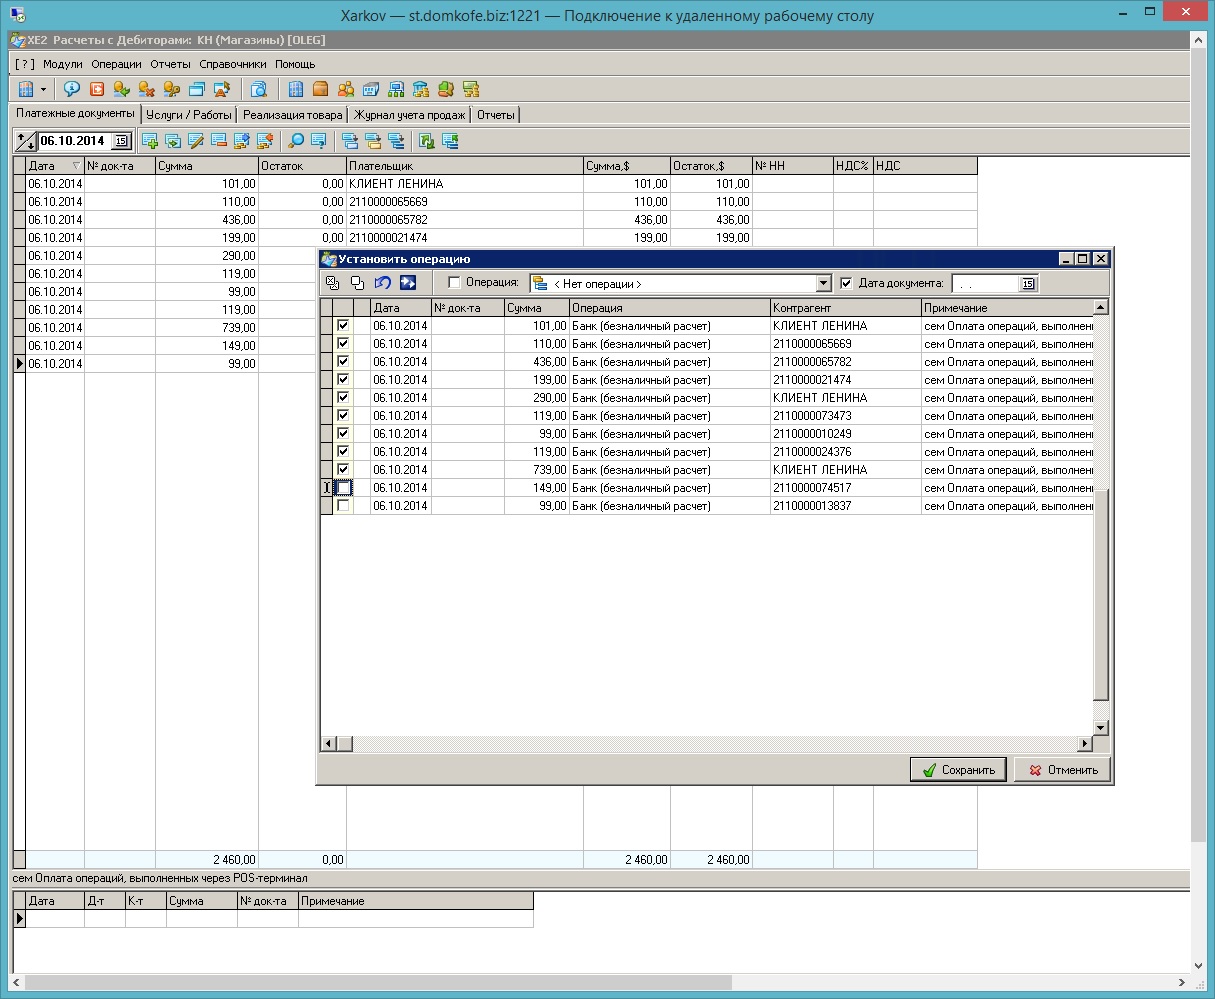Click the select all icon in dialog toolbar
1215x999 pixels.
tap(333, 283)
